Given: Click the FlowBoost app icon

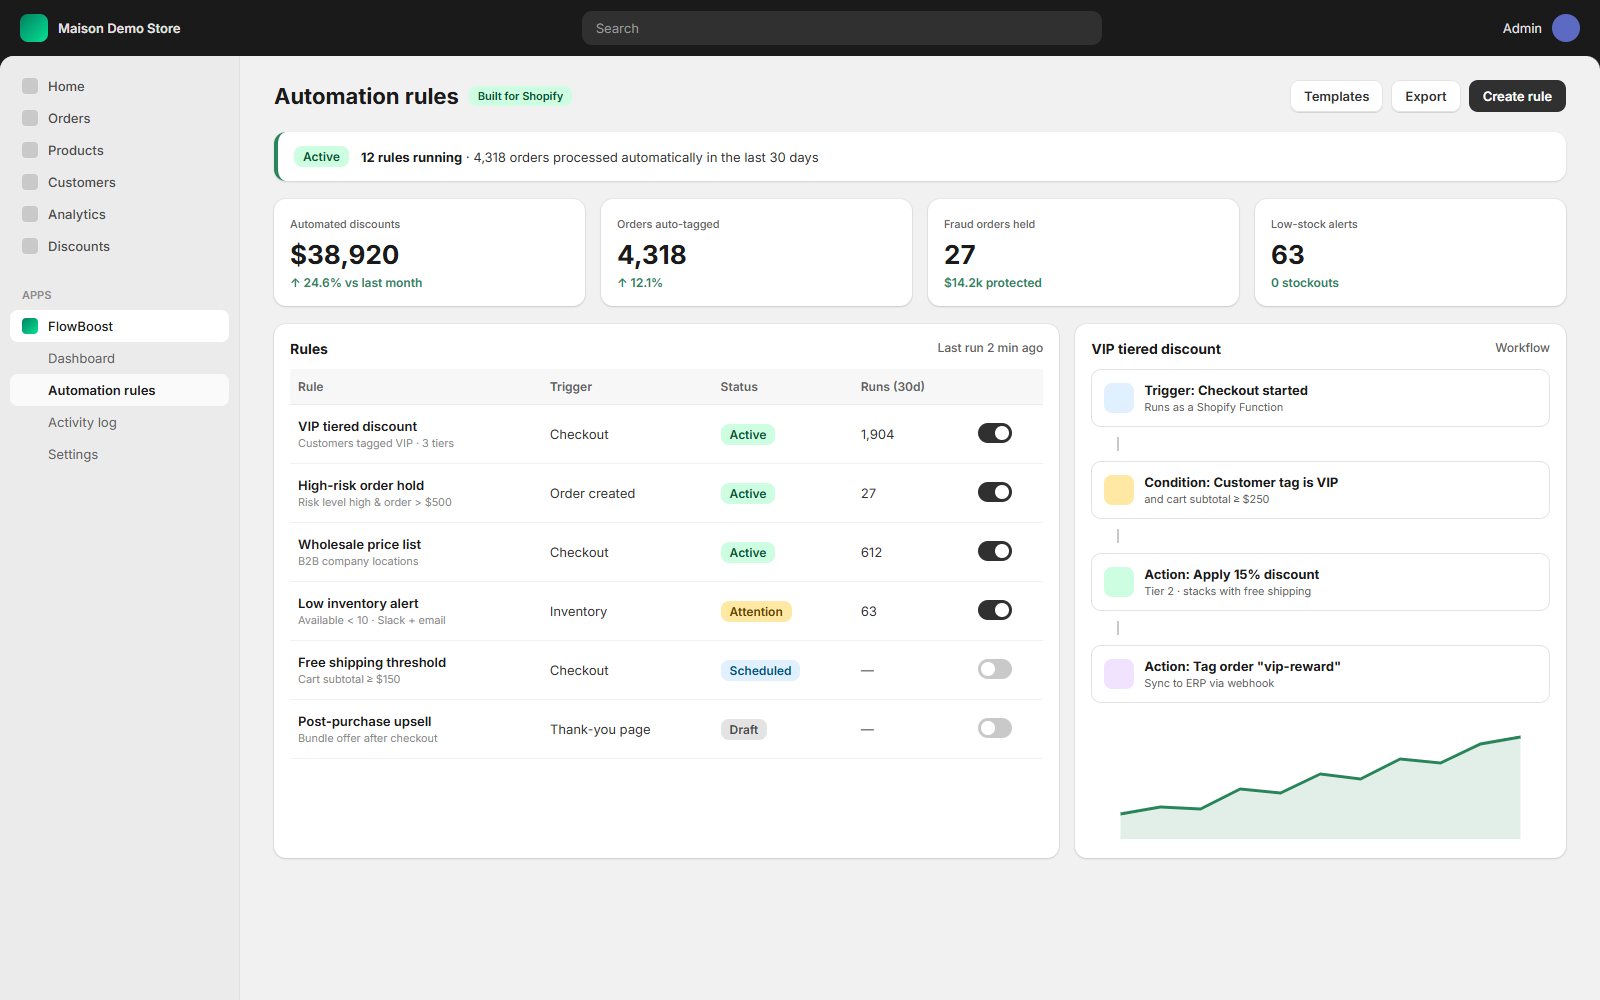Looking at the screenshot, I should point(30,326).
